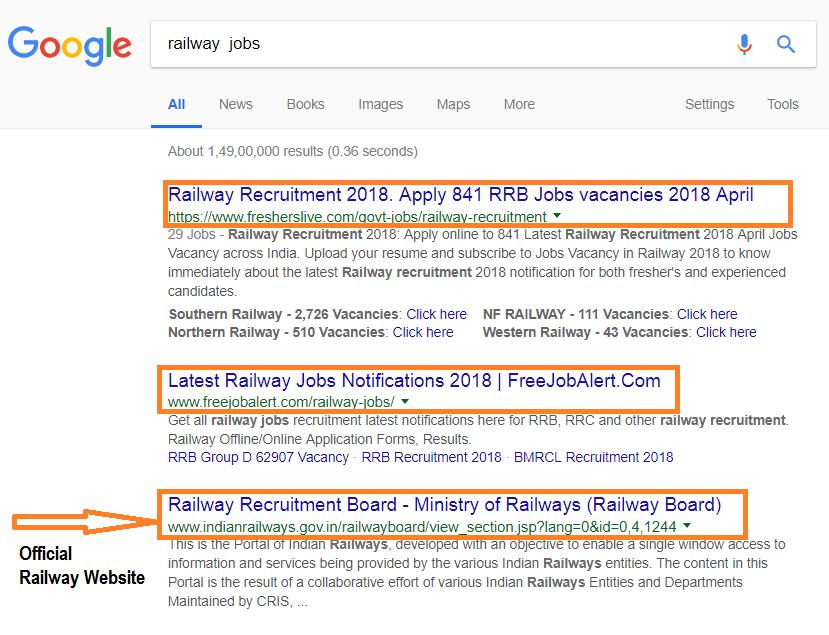829x635 pixels.
Task: Click the blue magnifier search icon
Action: tap(786, 44)
